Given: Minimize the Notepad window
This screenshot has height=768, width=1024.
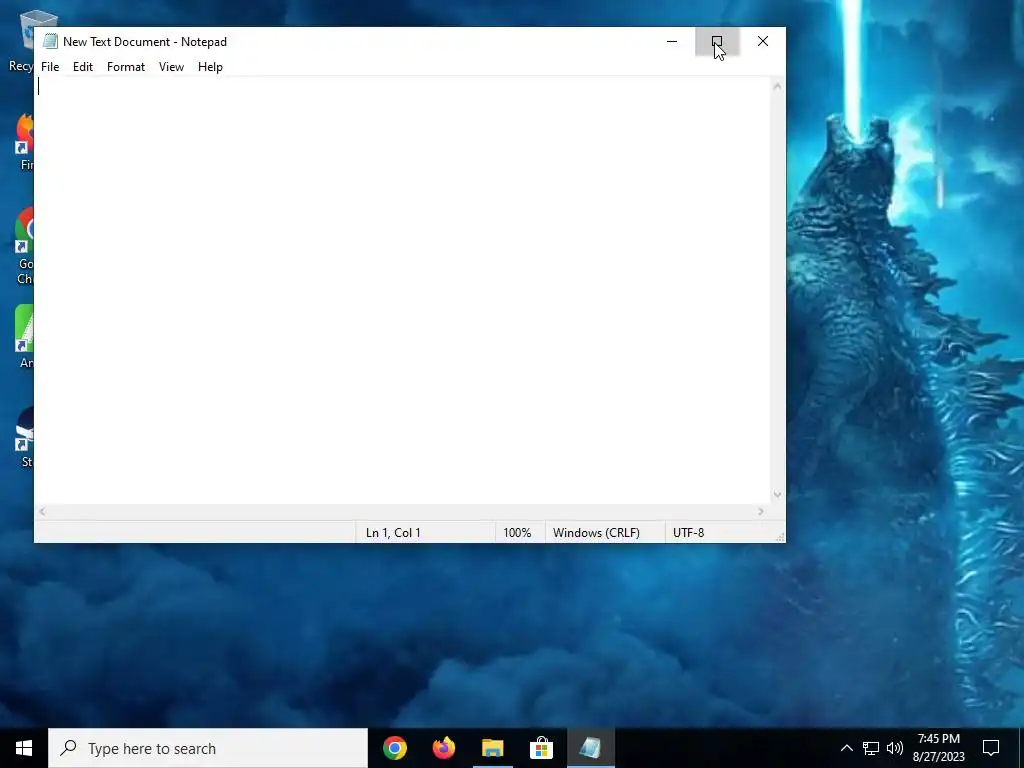Looking at the screenshot, I should click(x=672, y=41).
